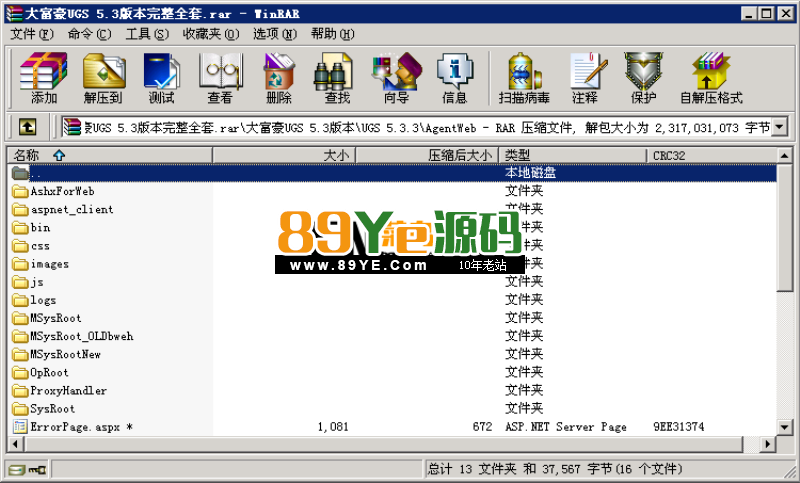This screenshot has width=800, height=483.
Task: Select the ProxyHandler folder name
Action: (68, 391)
